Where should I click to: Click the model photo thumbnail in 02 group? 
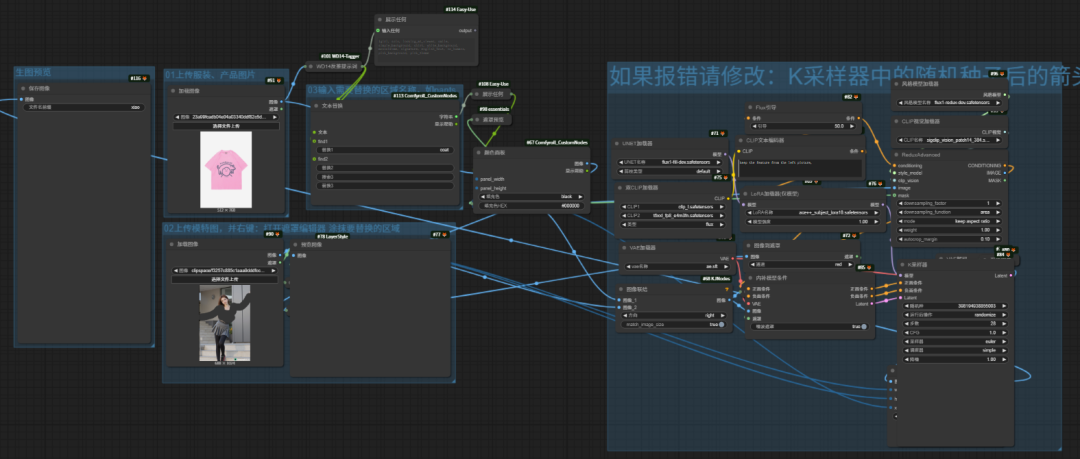(225, 323)
